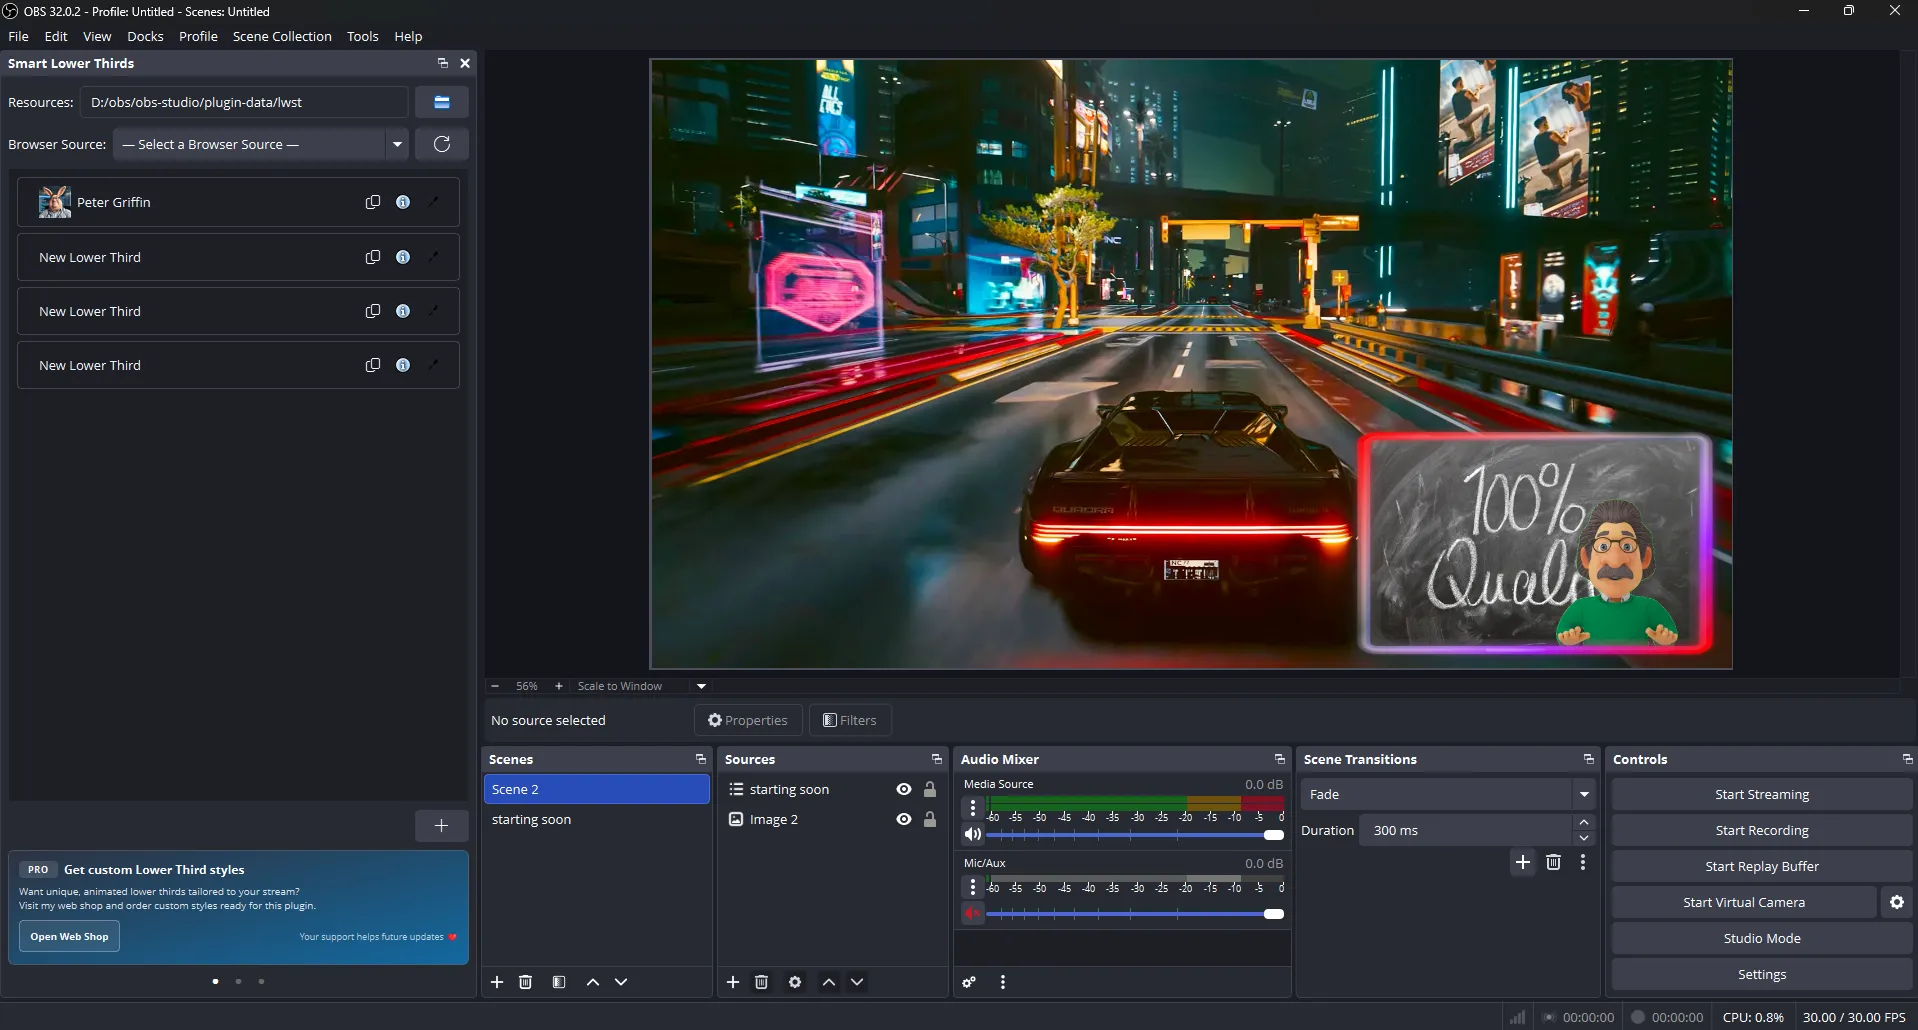Image resolution: width=1918 pixels, height=1030 pixels.
Task: Open info for the first New Lower Third
Action: [403, 256]
